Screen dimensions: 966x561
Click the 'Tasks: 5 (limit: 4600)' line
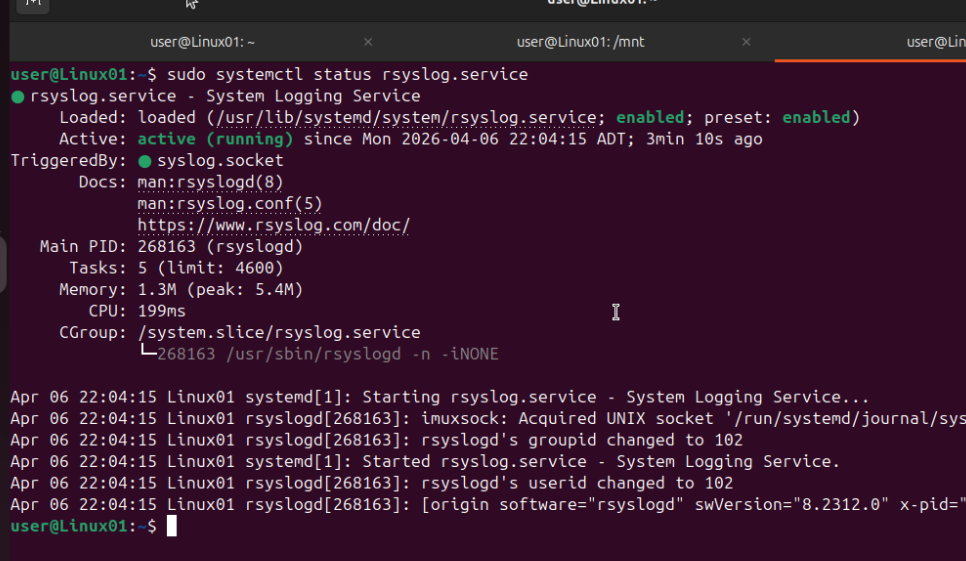click(176, 268)
